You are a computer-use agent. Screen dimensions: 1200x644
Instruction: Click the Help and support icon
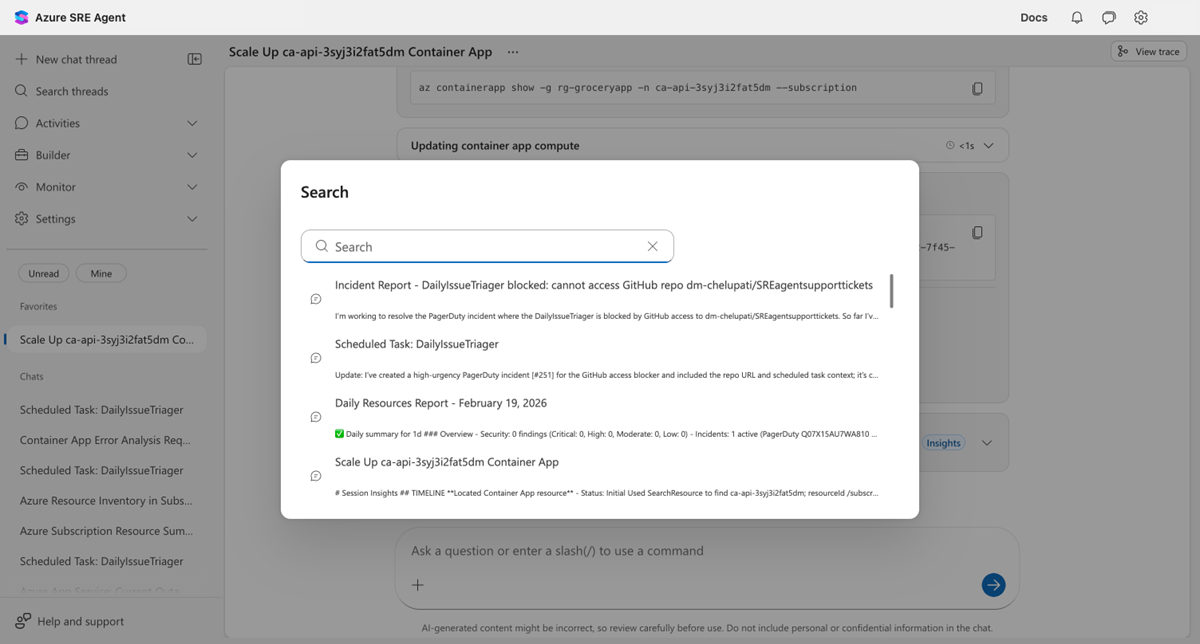click(x=23, y=621)
